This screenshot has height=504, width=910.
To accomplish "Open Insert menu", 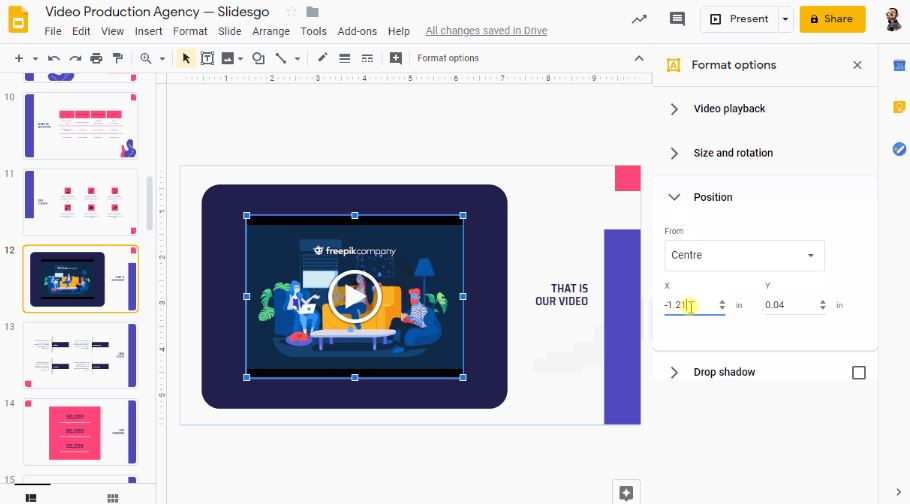I will coord(149,31).
